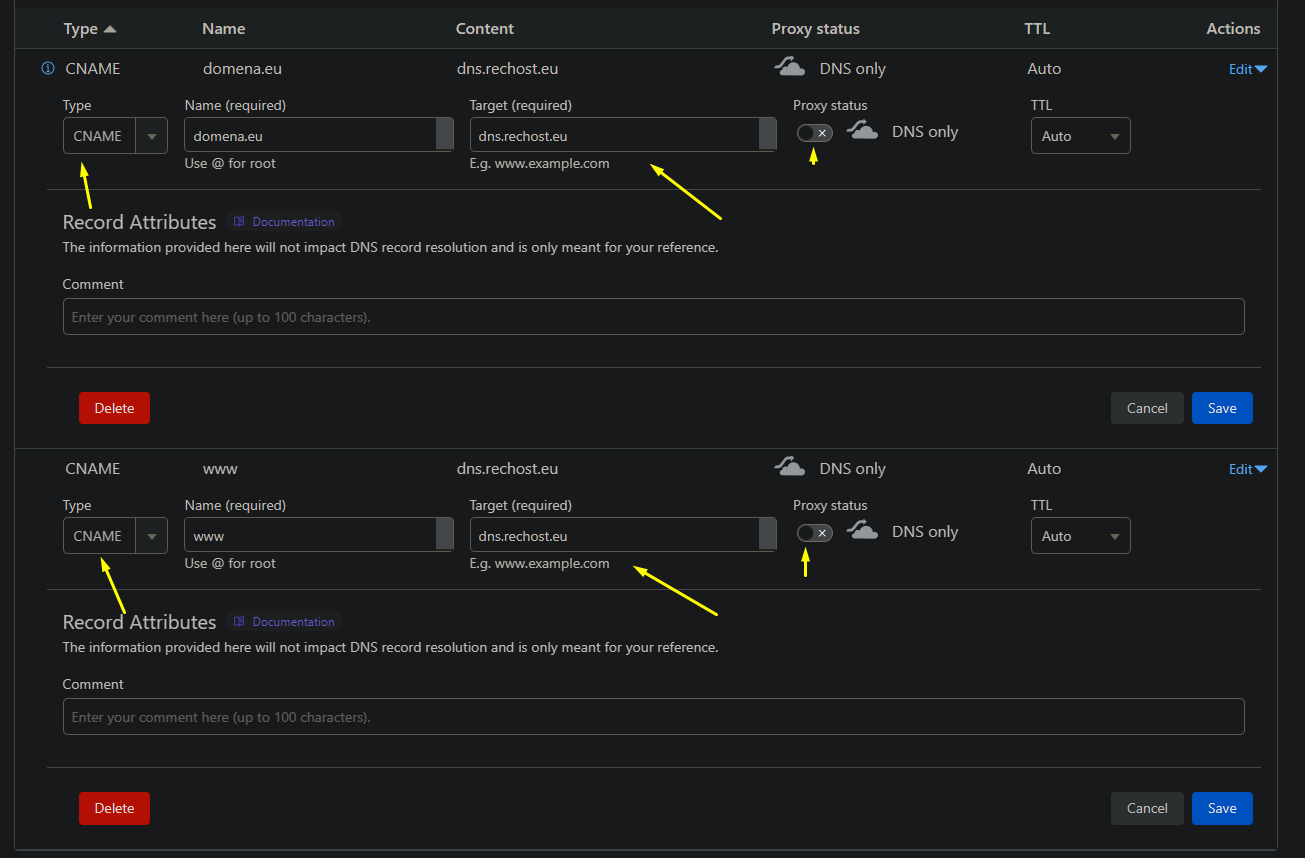The width and height of the screenshot is (1305, 858).
Task: Collapse www record using Edit
Action: 1247,469
